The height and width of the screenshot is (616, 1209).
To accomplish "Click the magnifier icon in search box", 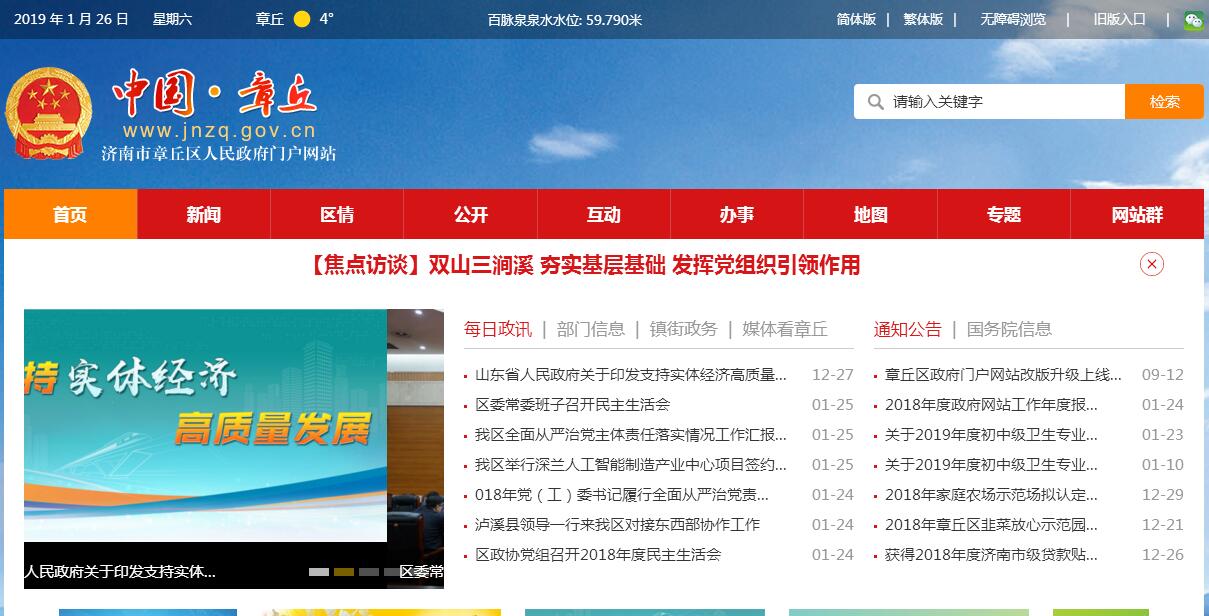I will (876, 102).
